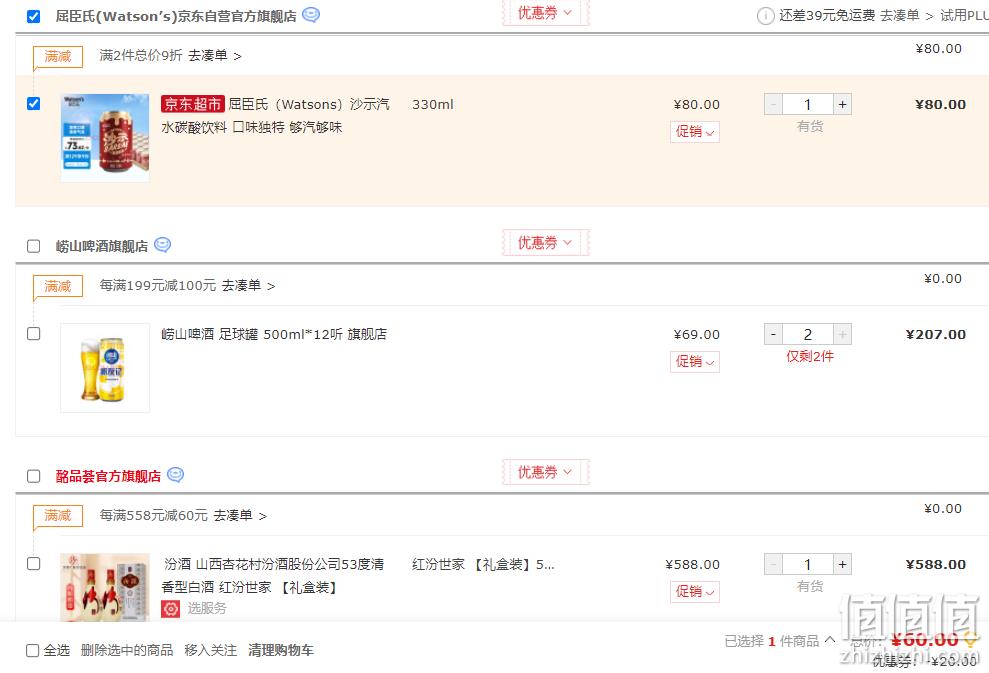
Task: Click 清理购物车 in the bottom bar
Action: point(281,650)
